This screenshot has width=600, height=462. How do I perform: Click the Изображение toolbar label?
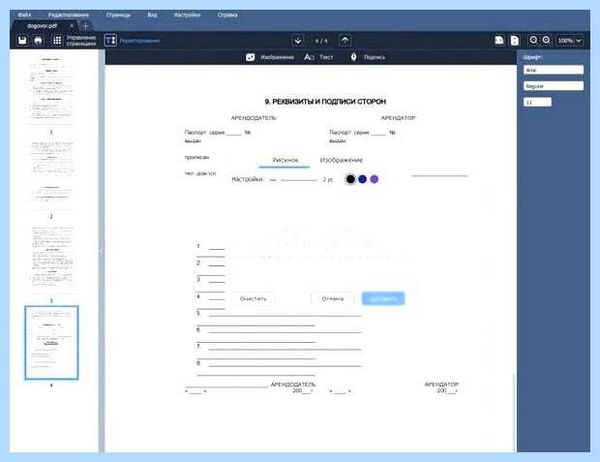[277, 57]
